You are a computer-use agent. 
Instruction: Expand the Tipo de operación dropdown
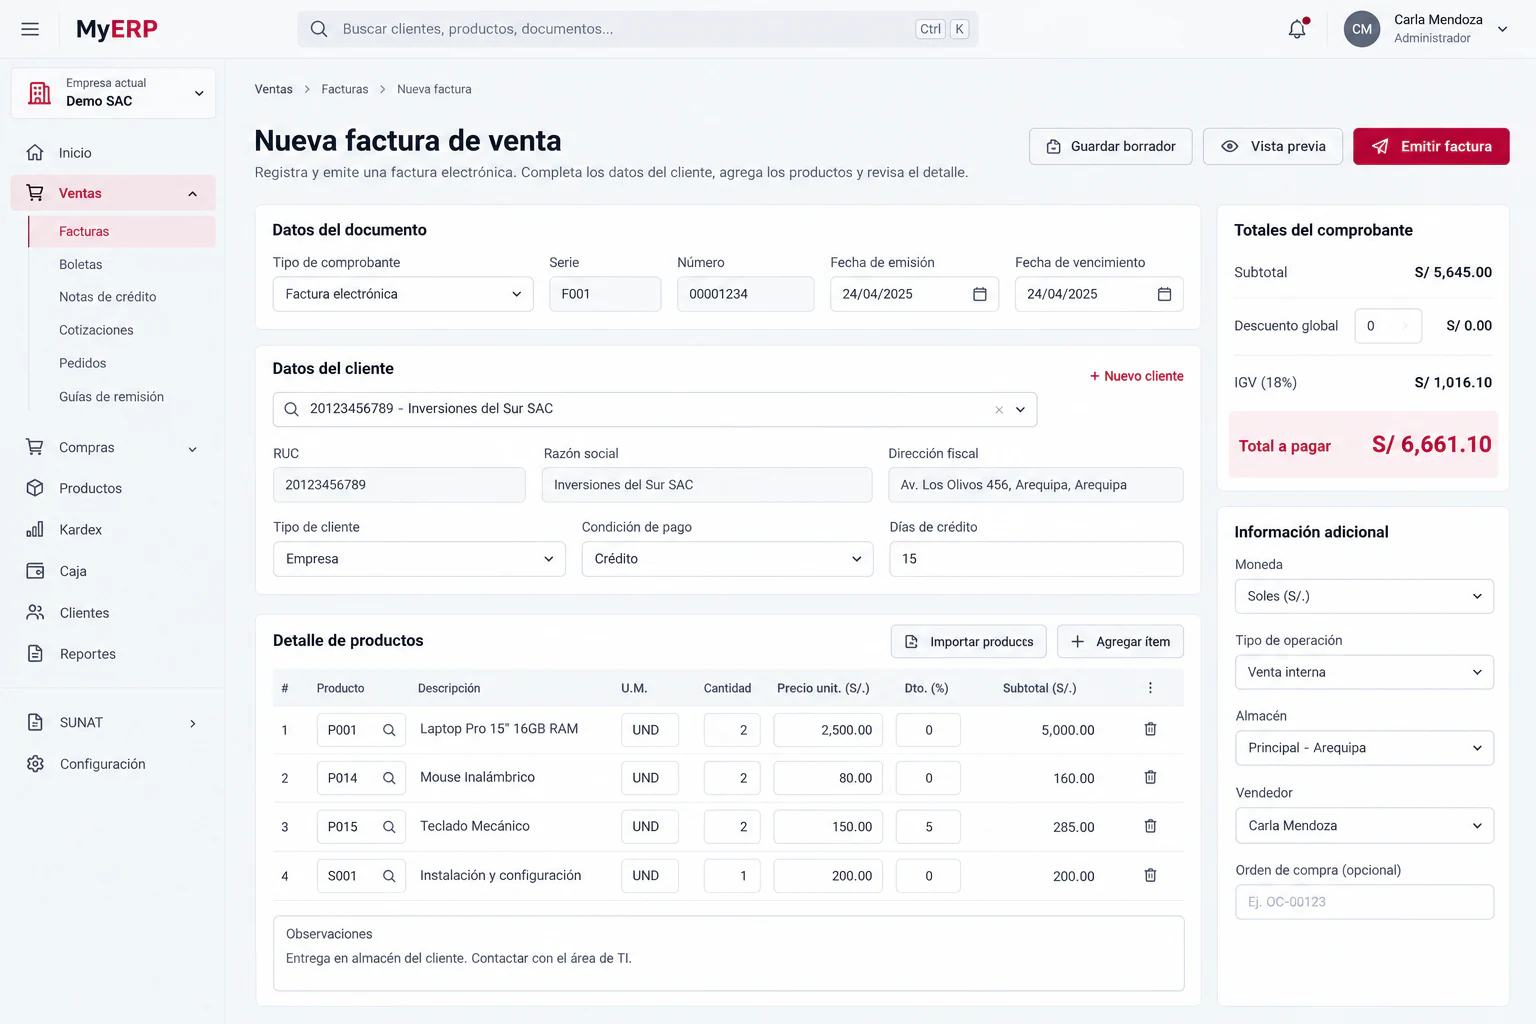[x=1364, y=672]
